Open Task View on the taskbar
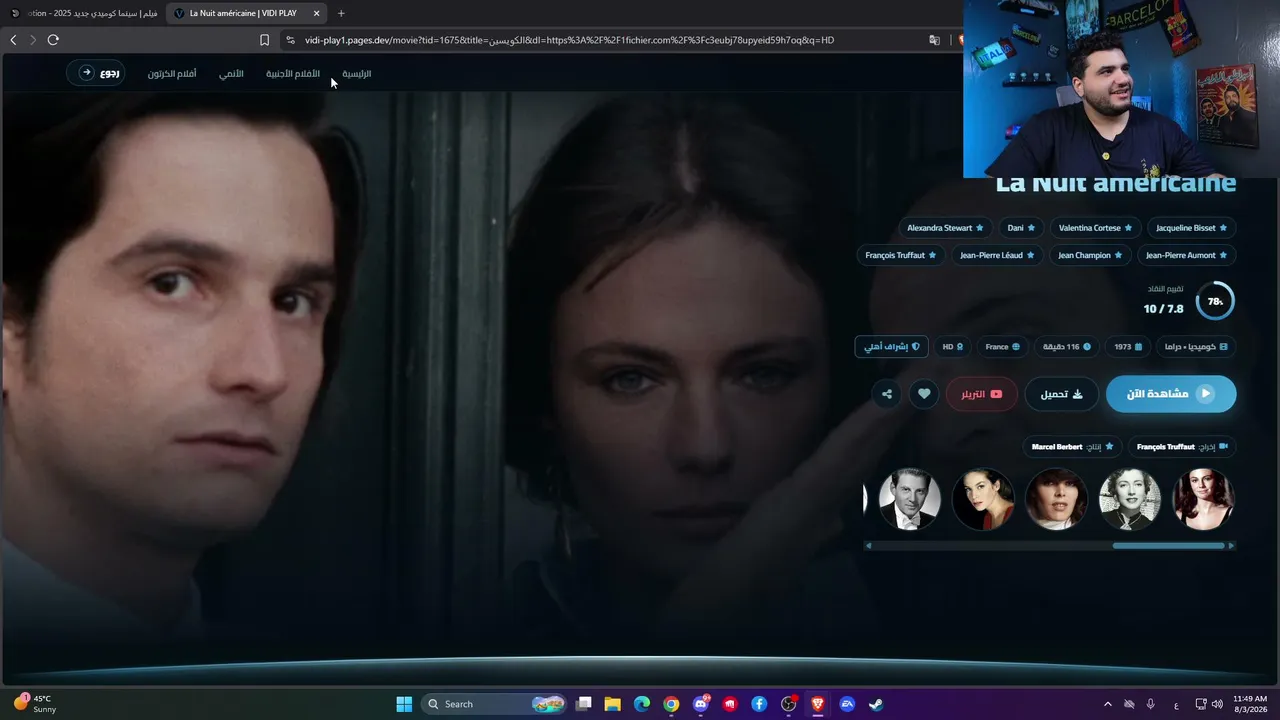Image resolution: width=1280 pixels, height=720 pixels. pyautogui.click(x=584, y=704)
